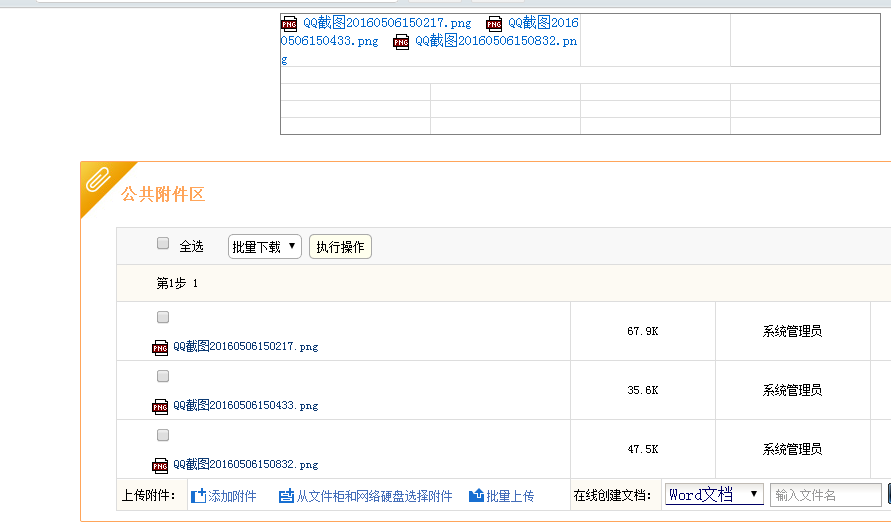The image size is (891, 526).
Task: Click PNG icon beside QQ截图20160506150217.png in attachment list
Action: pos(160,347)
